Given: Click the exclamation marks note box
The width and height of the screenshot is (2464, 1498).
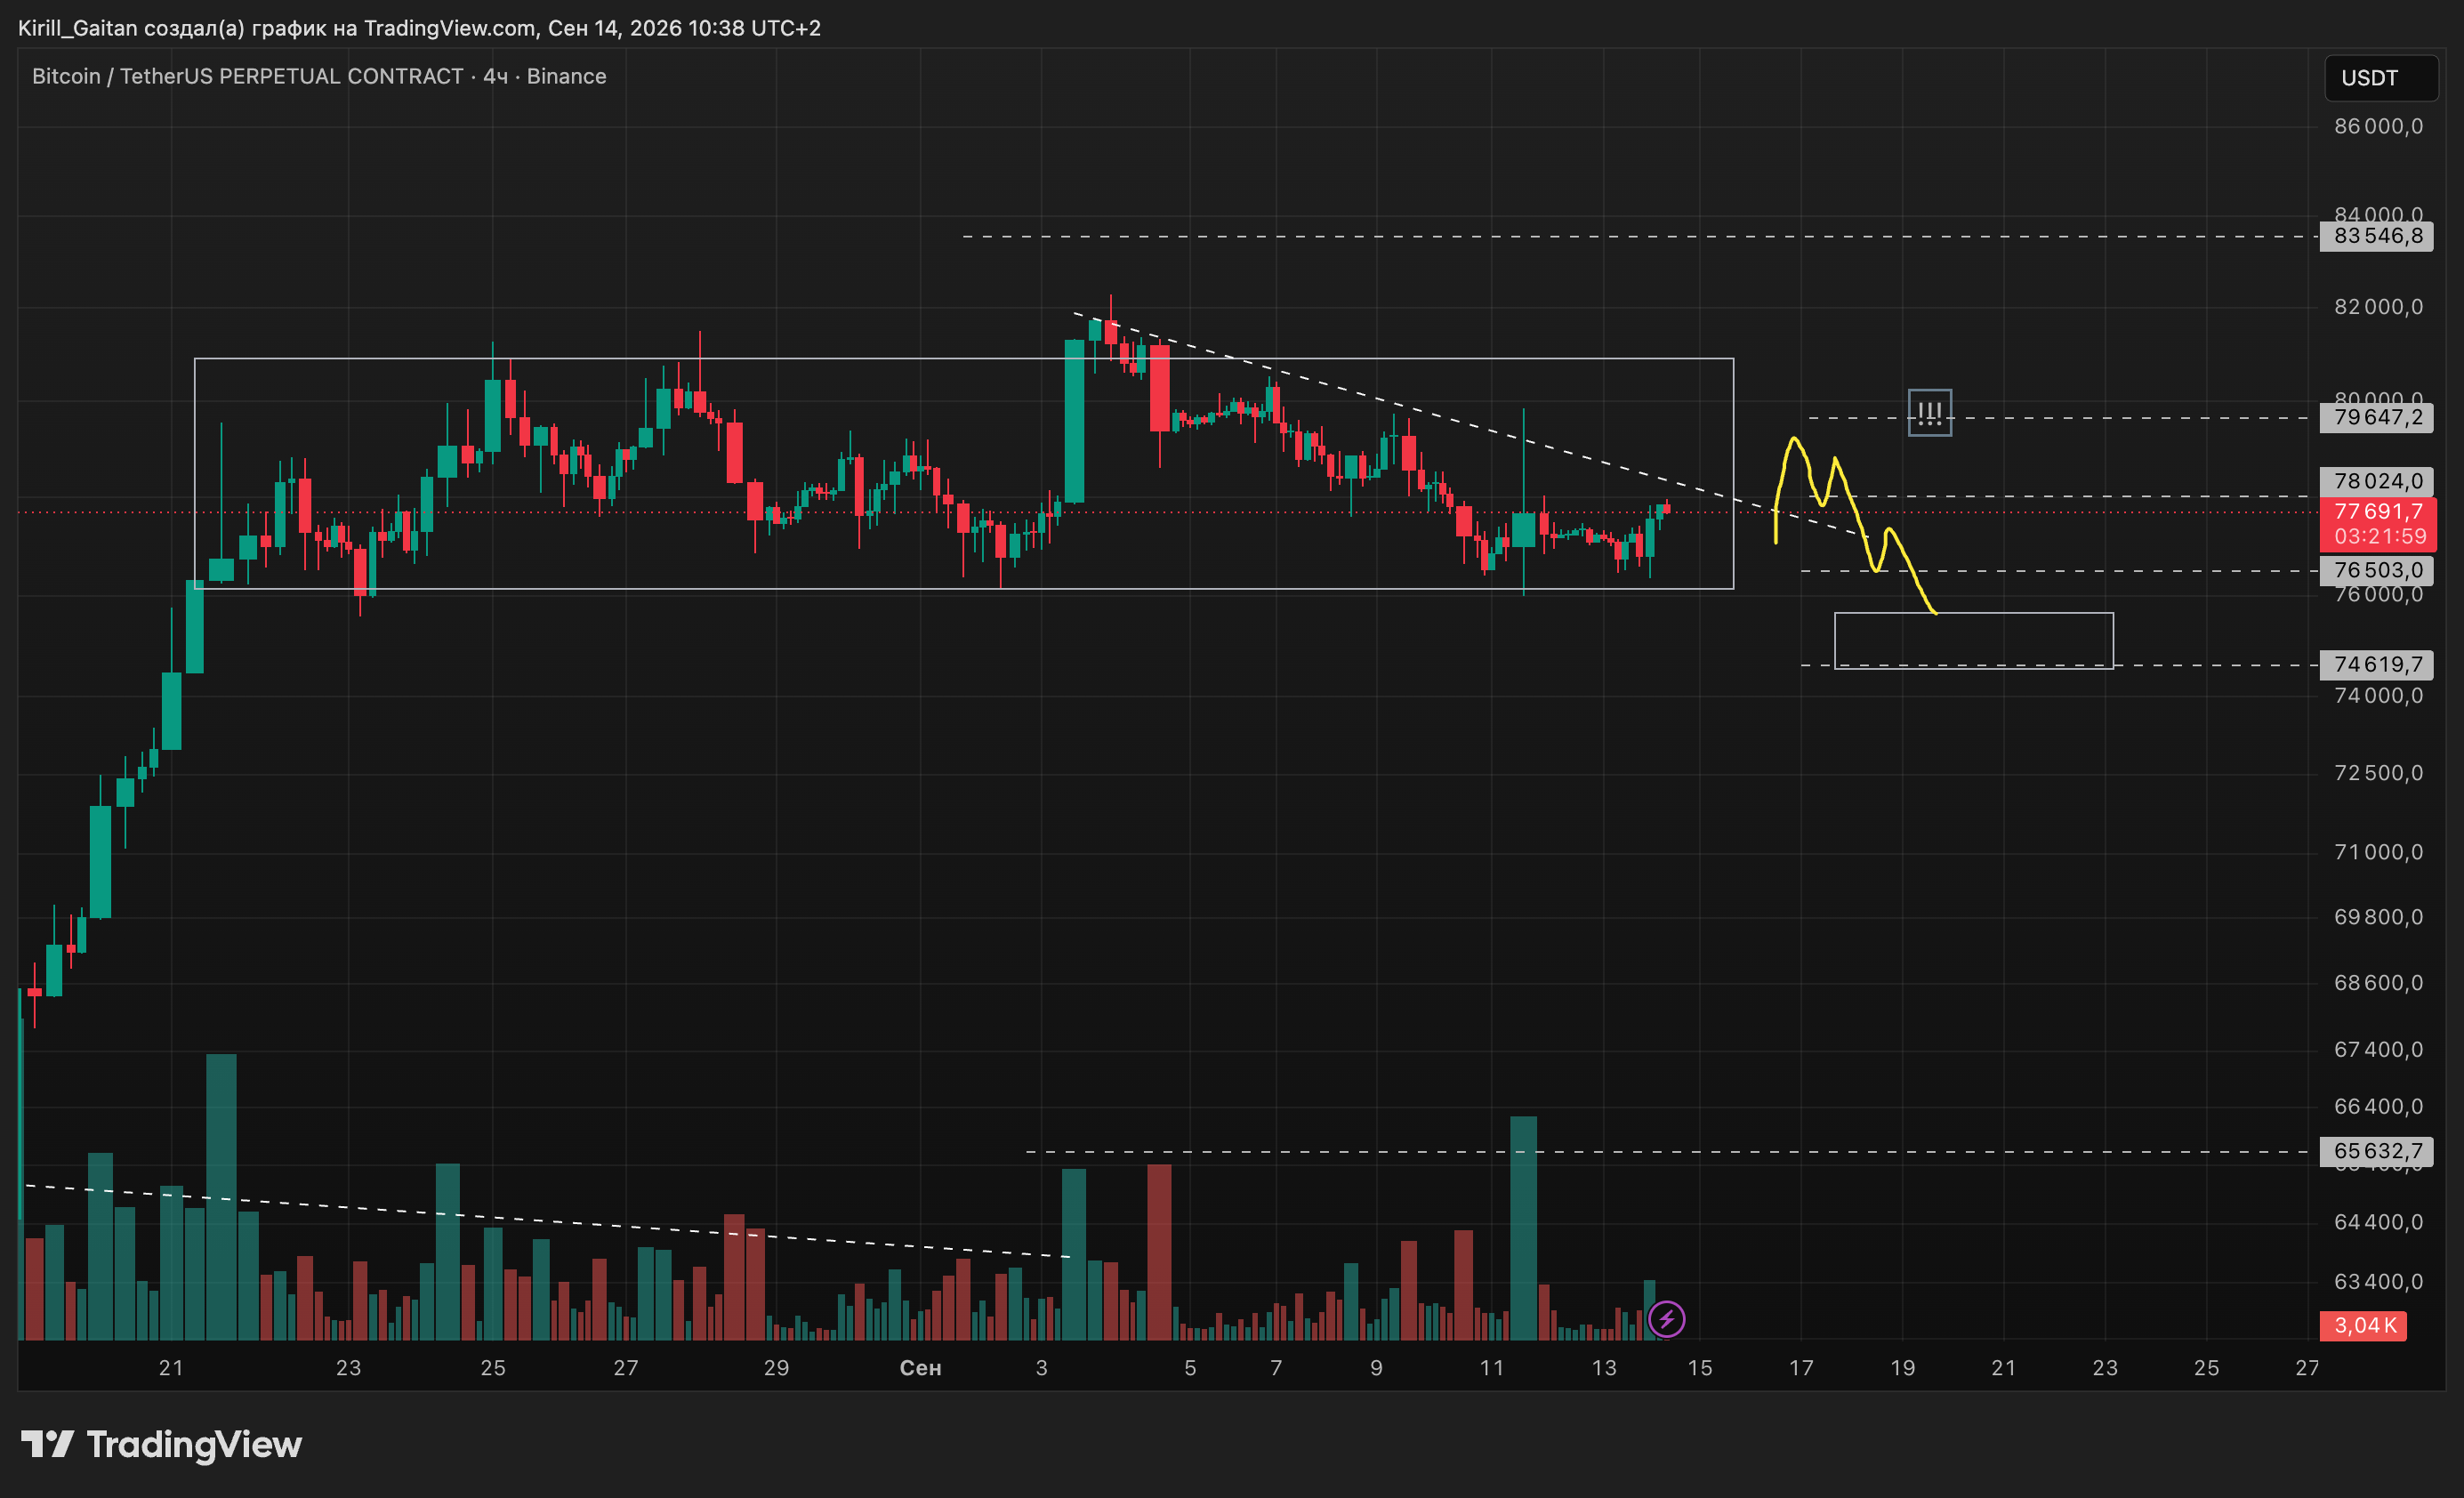Looking at the screenshot, I should (x=1929, y=413).
